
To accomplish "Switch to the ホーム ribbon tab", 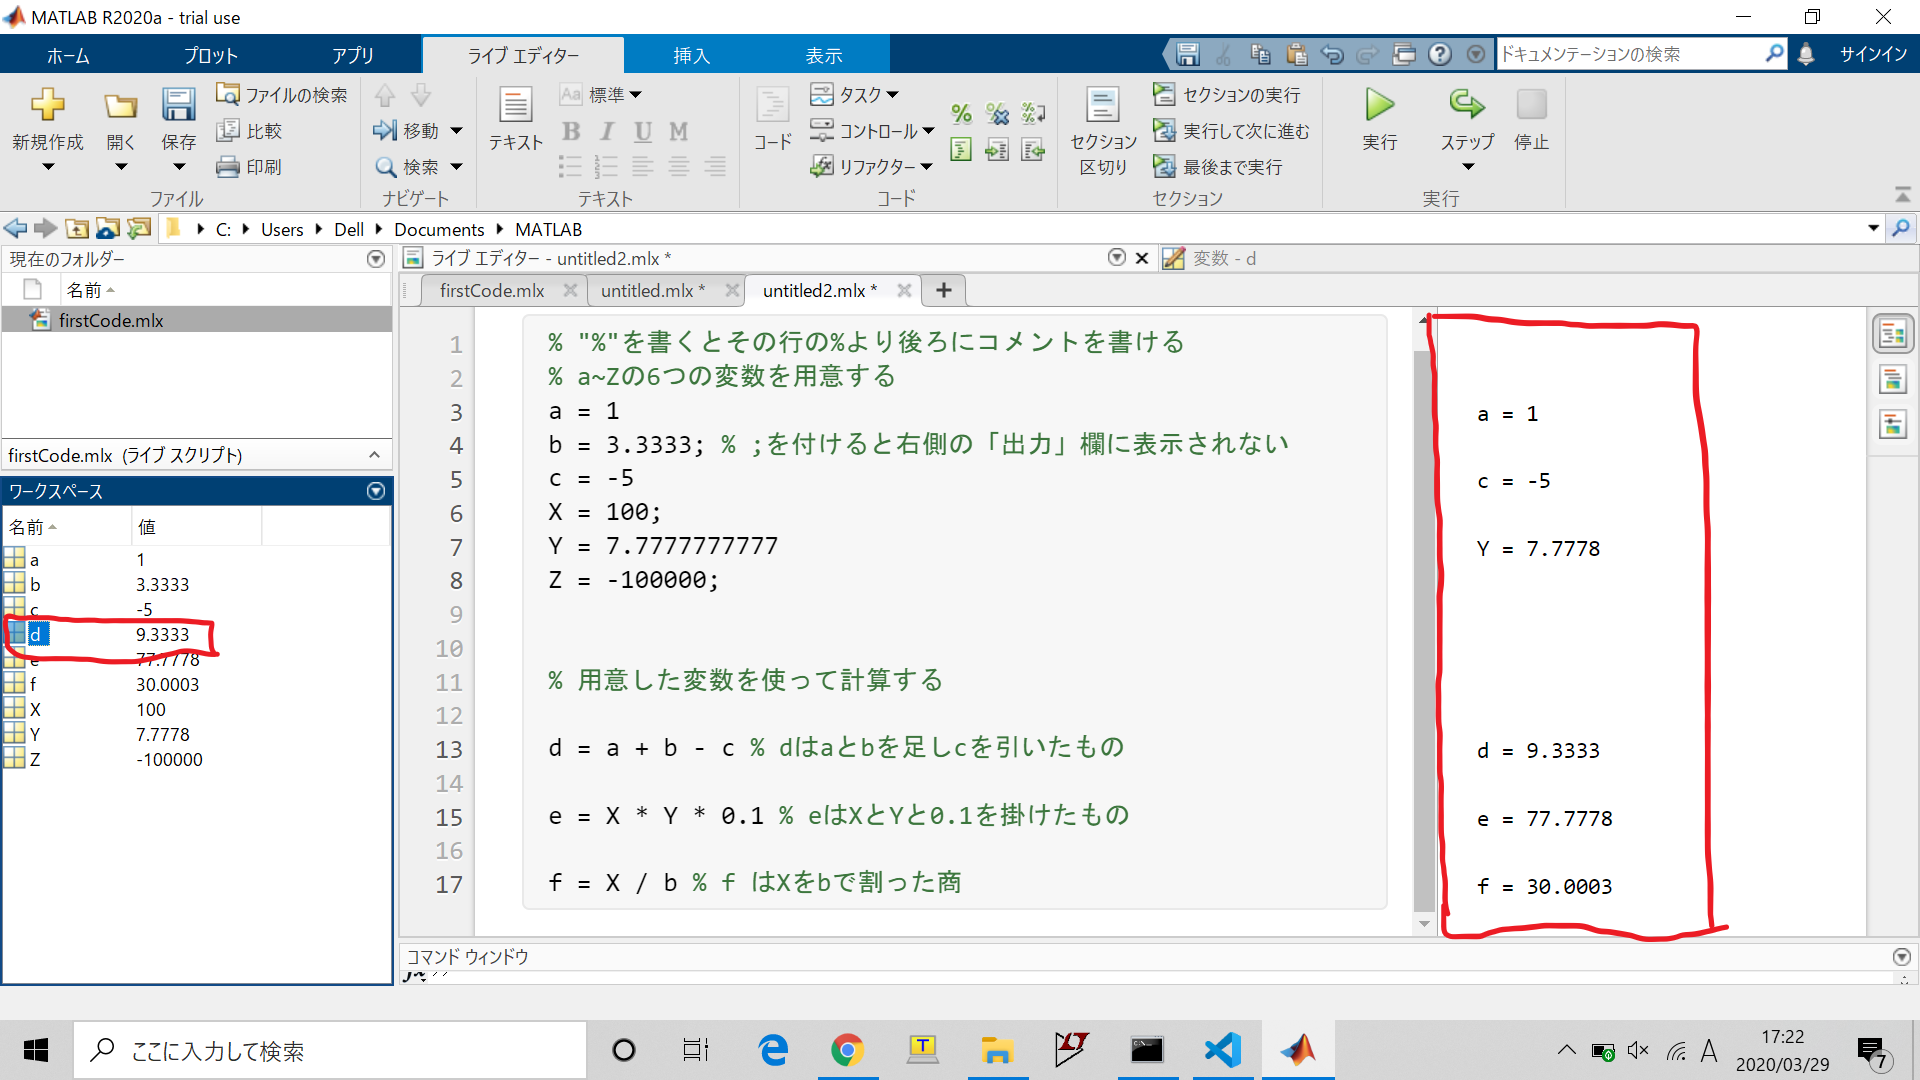I will (68, 55).
